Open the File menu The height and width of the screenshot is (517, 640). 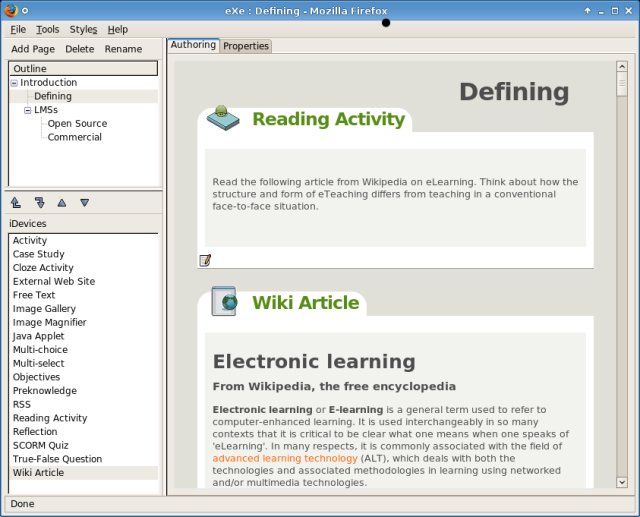point(18,29)
